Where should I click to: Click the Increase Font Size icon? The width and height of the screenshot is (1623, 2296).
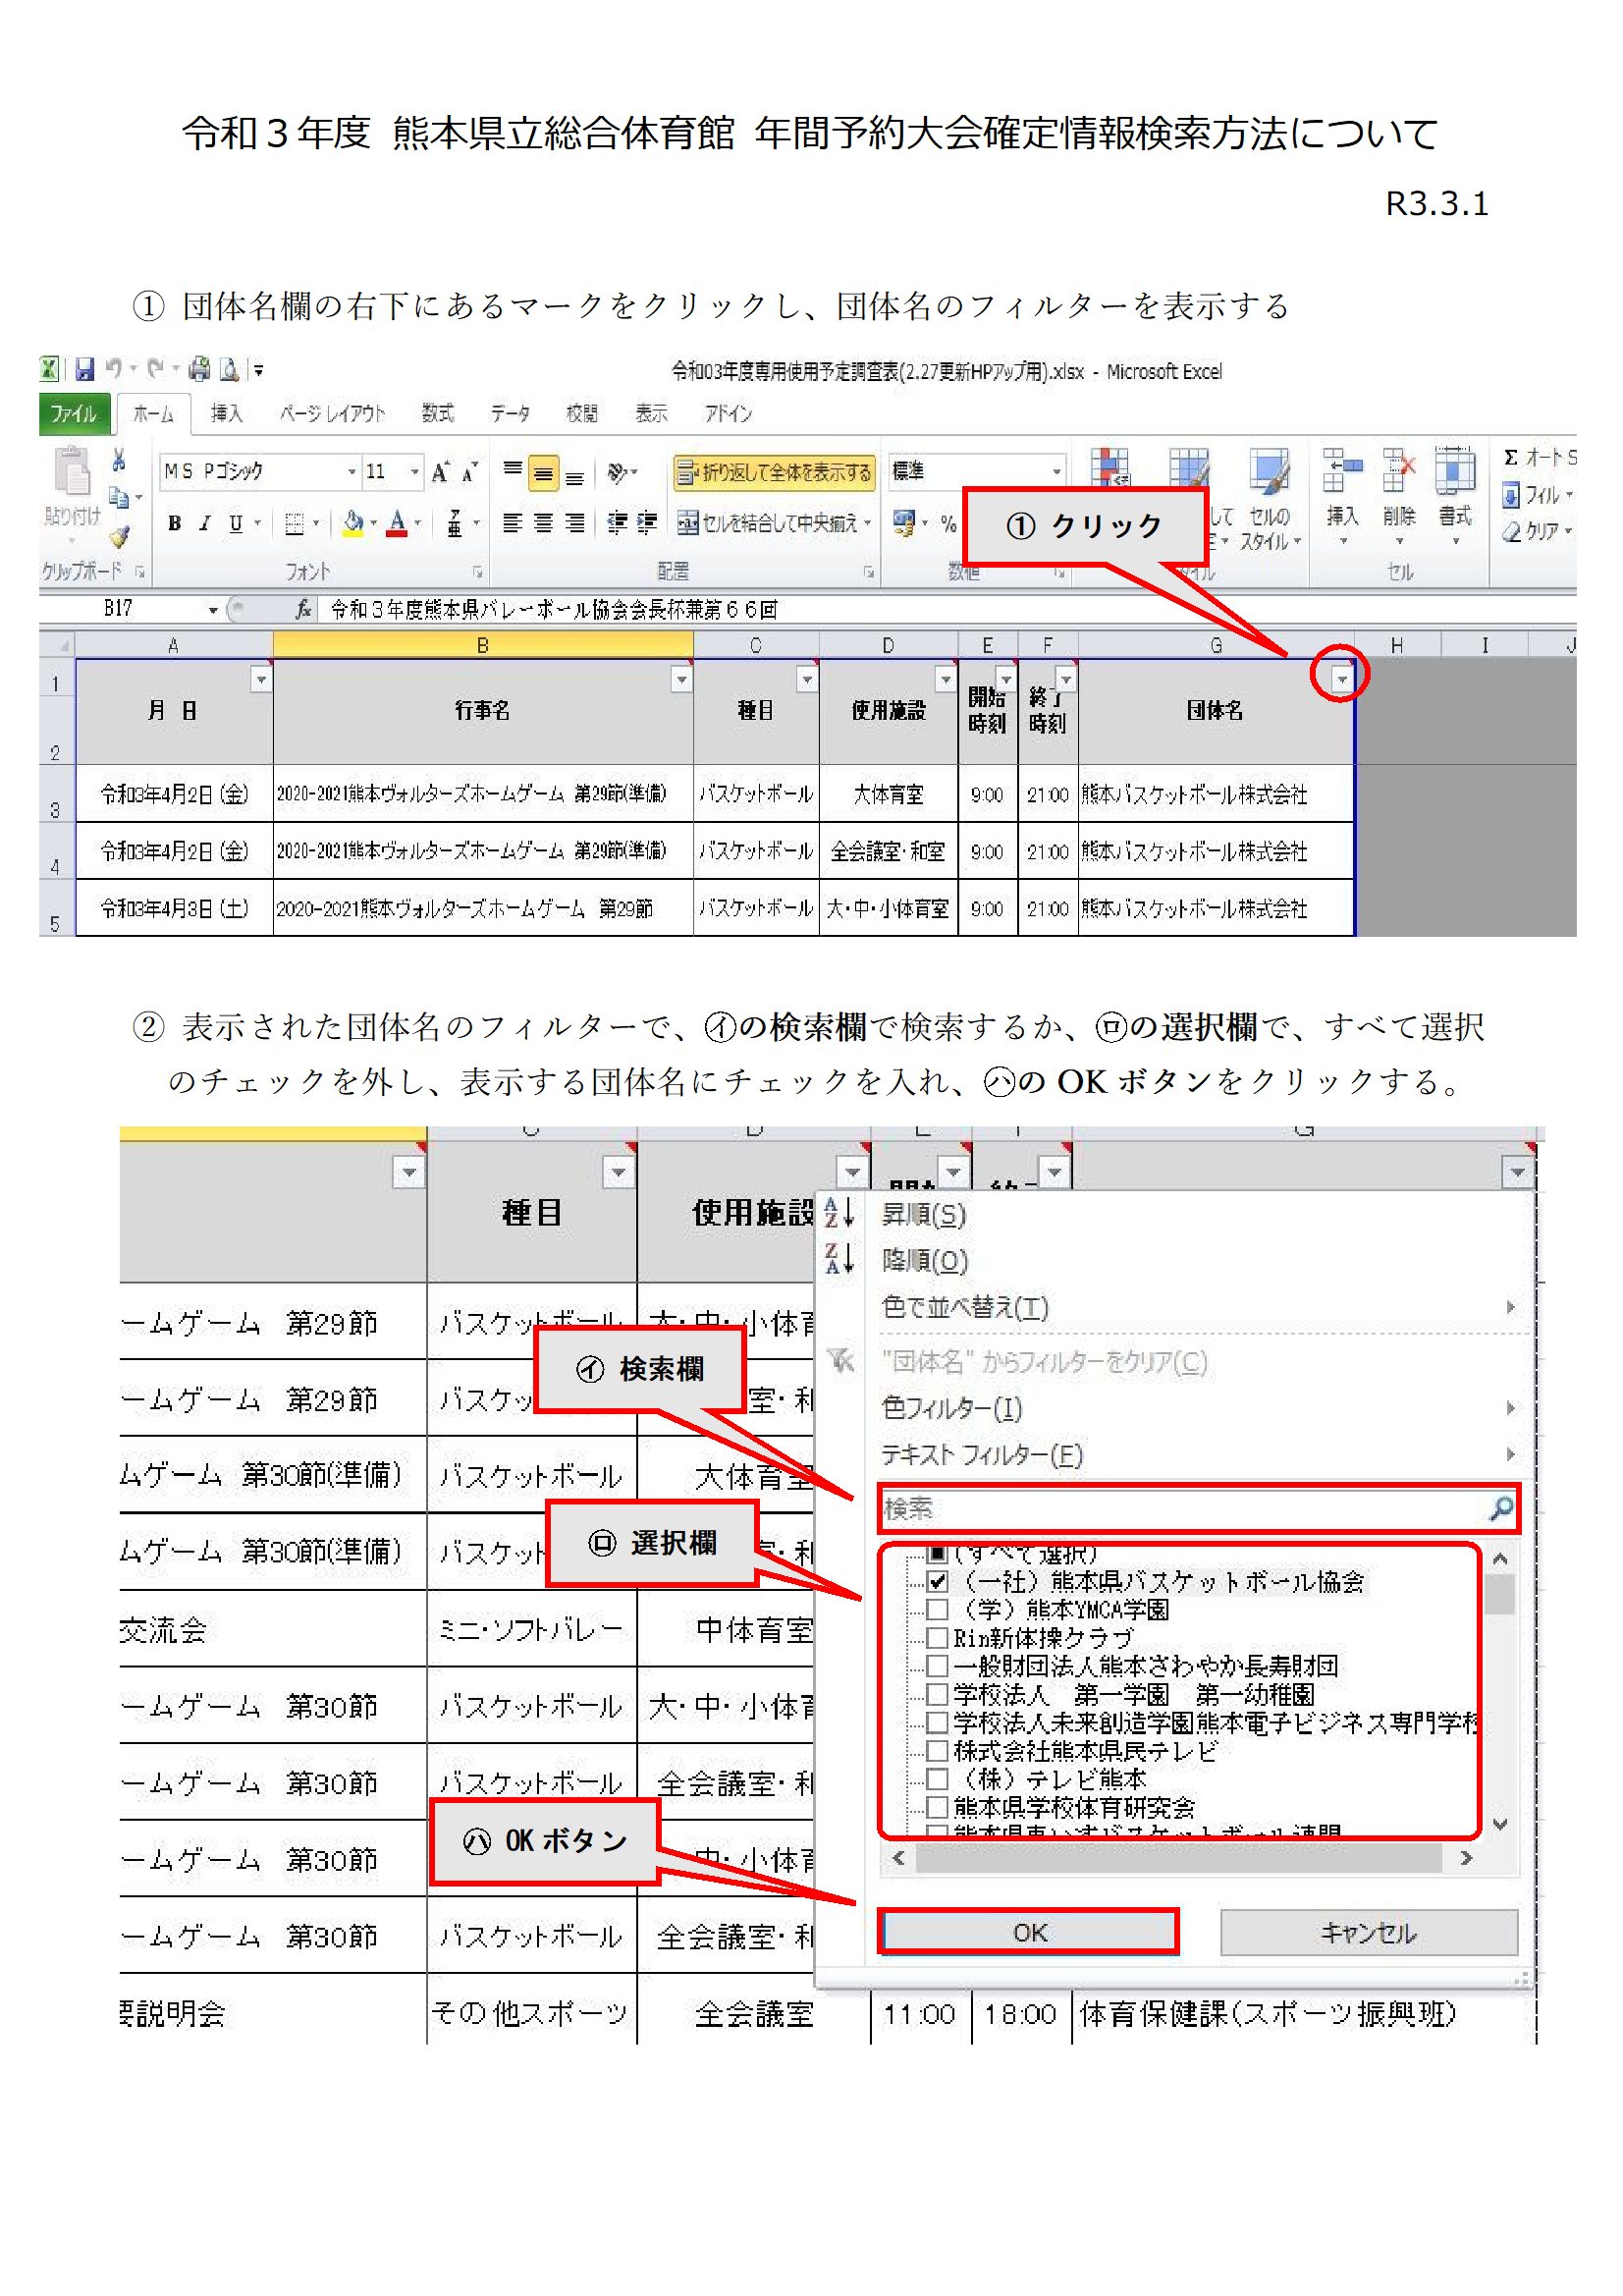pos(441,472)
